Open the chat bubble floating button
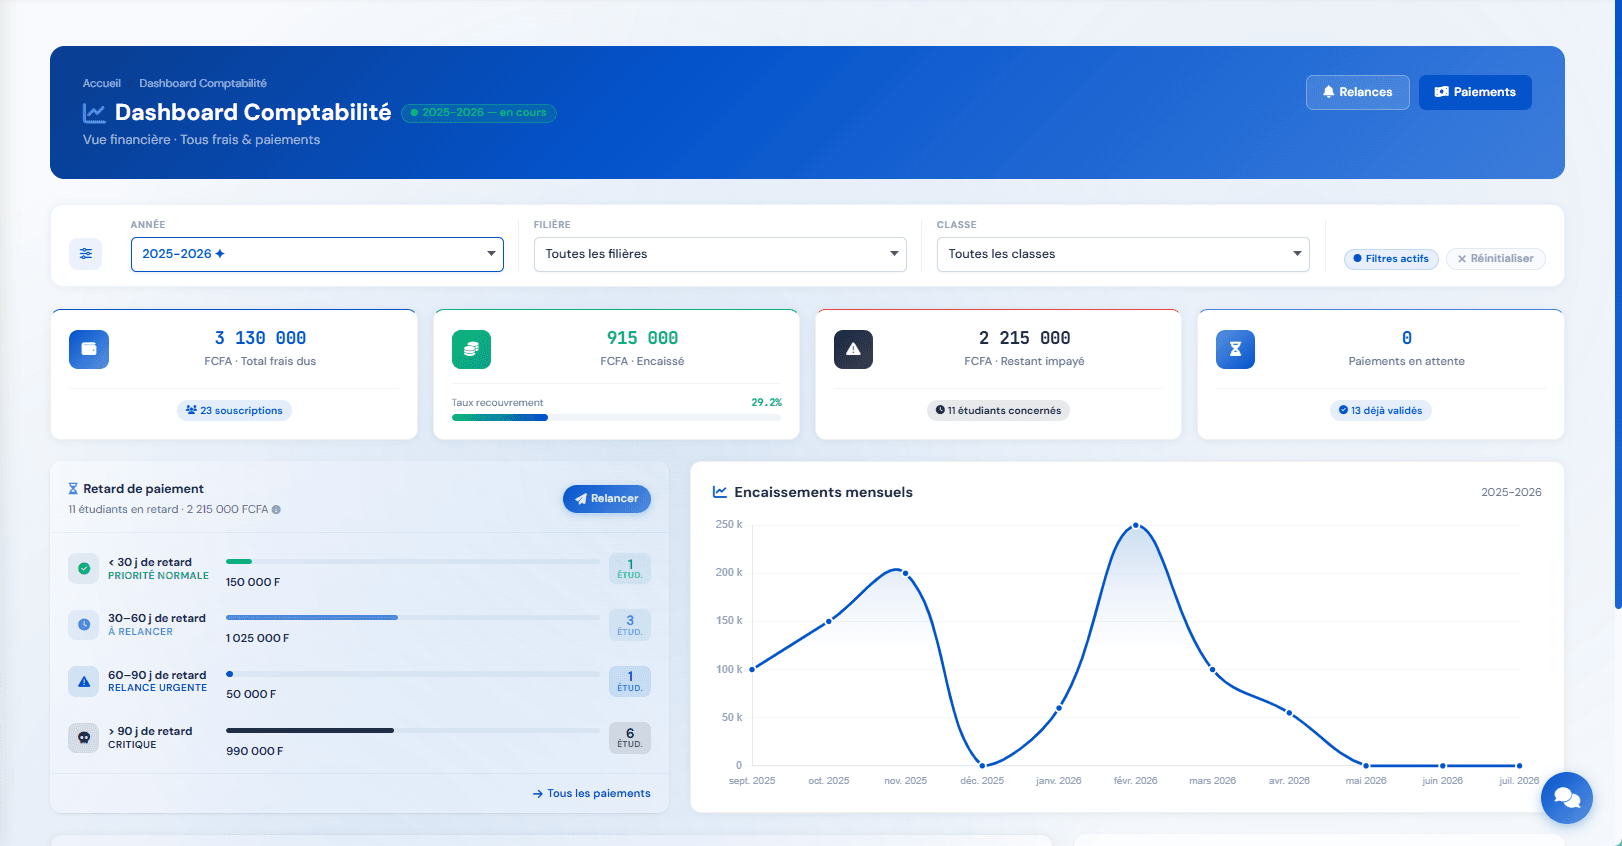Viewport: 1622px width, 846px height. pos(1567,798)
